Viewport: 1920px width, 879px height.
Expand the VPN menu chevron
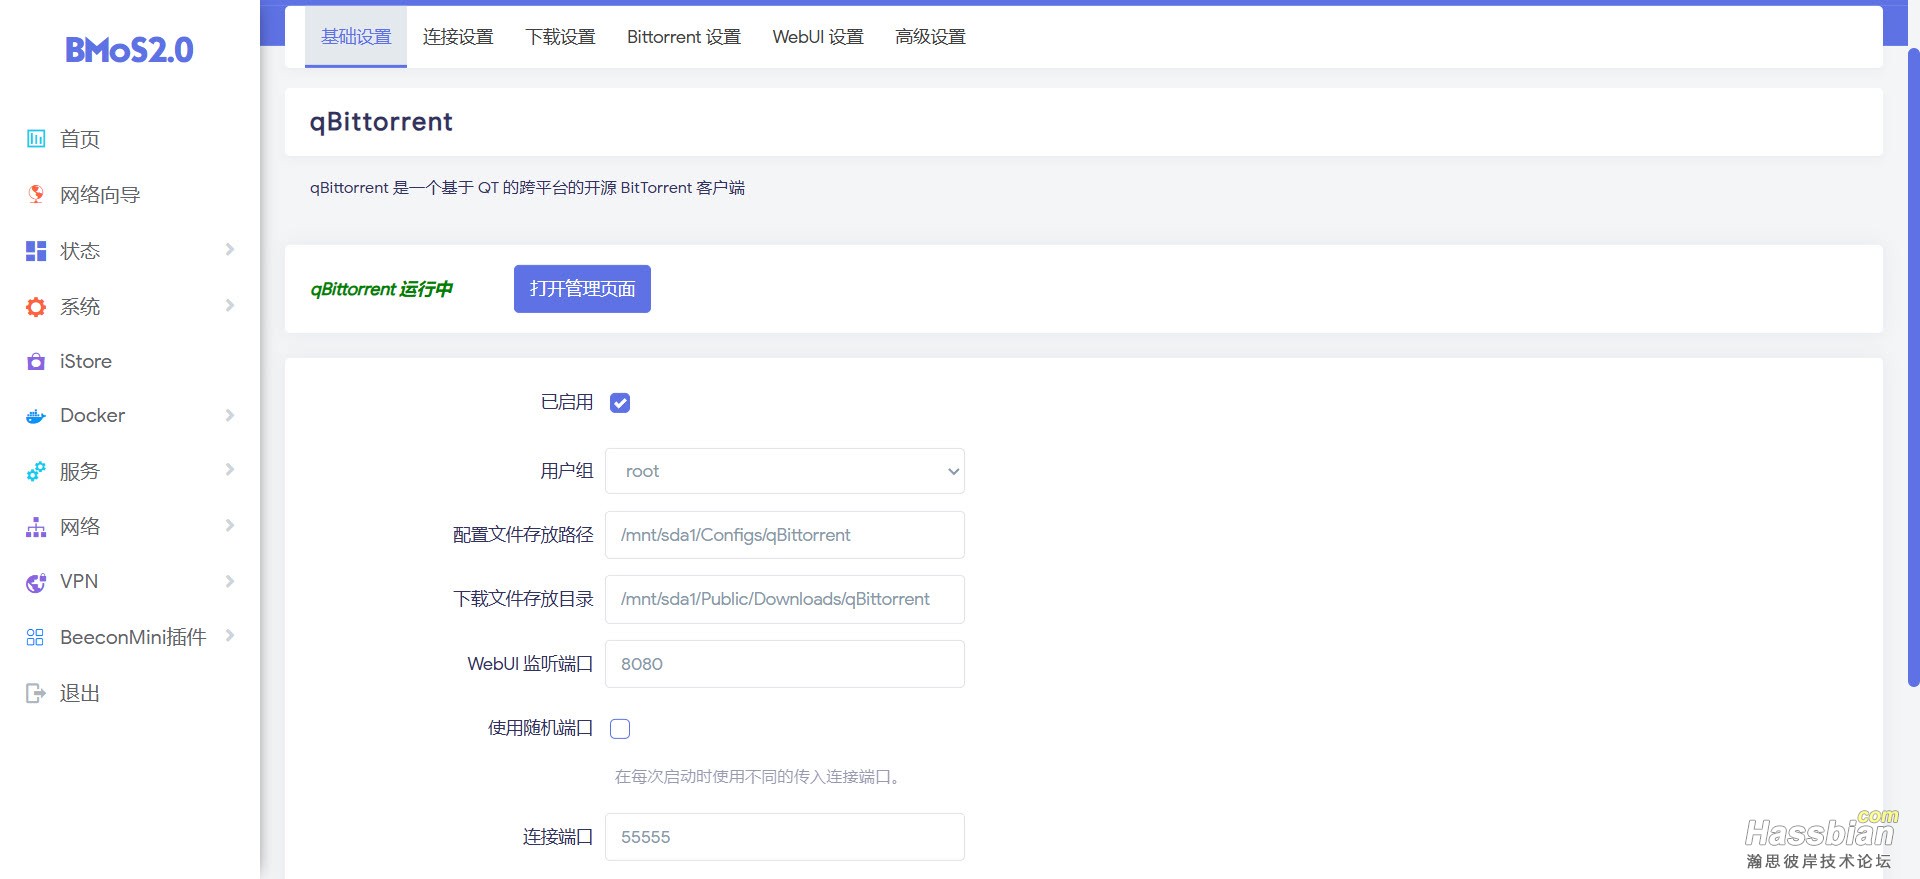(x=229, y=581)
